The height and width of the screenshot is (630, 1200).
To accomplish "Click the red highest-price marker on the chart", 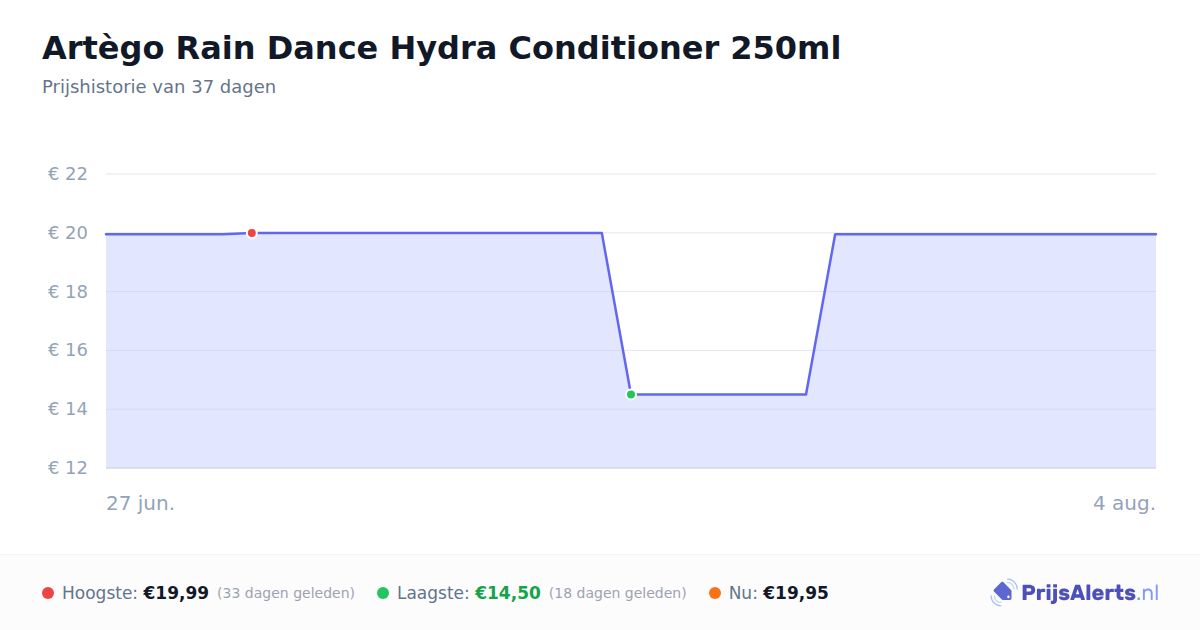I will coord(252,233).
